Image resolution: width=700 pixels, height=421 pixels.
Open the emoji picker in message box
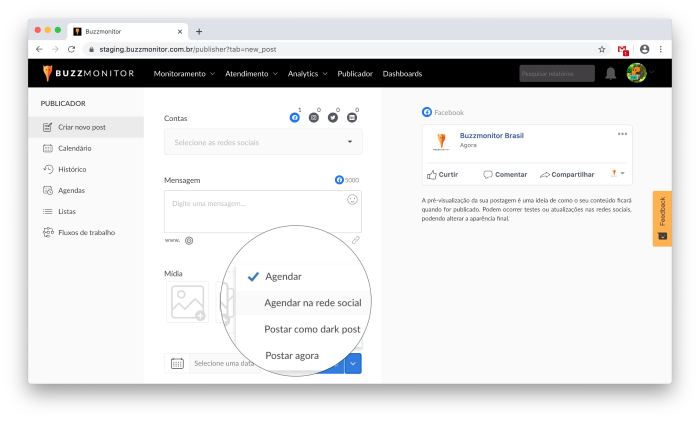click(x=352, y=200)
